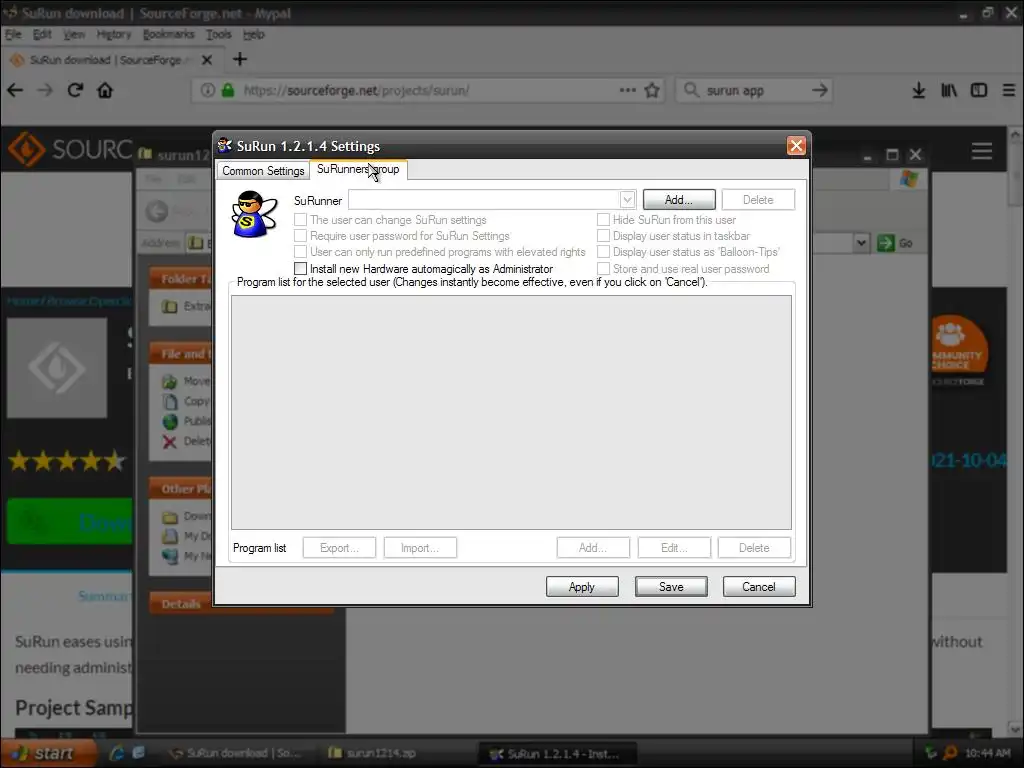This screenshot has height=768, width=1024.
Task: Click Internet Explorer quick launch icon
Action: click(x=117, y=753)
